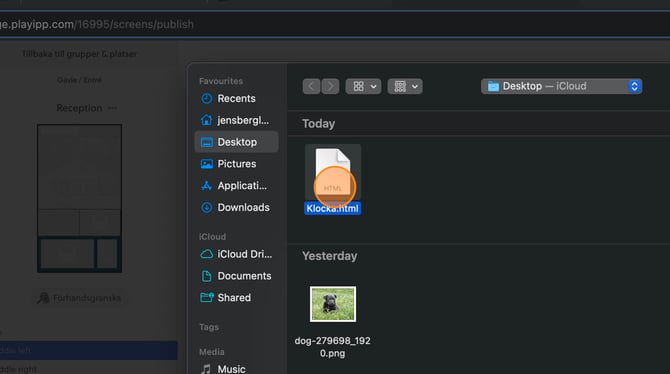Viewport: 670px width, 374px height.
Task: Select the Klocka.html file icon
Action: [332, 173]
